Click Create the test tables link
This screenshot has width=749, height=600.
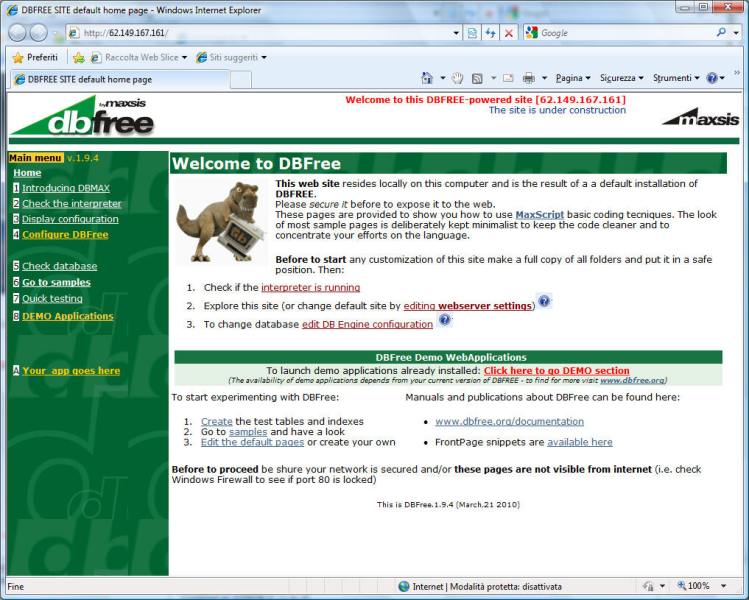point(217,421)
